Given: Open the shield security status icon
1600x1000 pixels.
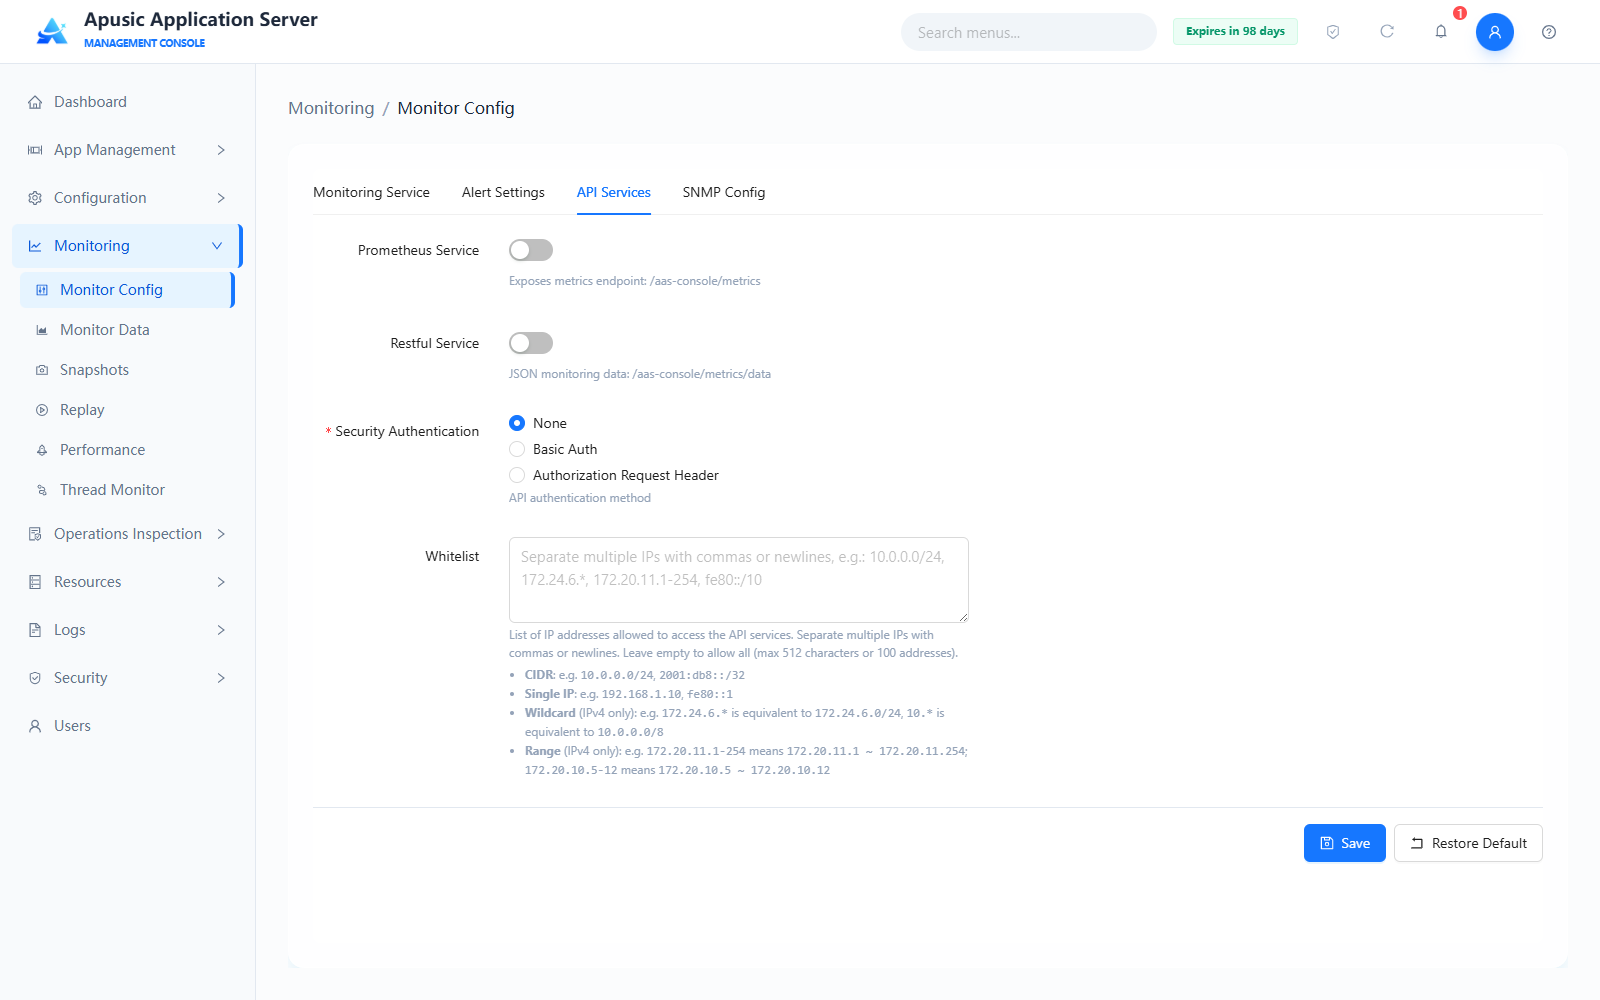Looking at the screenshot, I should [1333, 32].
